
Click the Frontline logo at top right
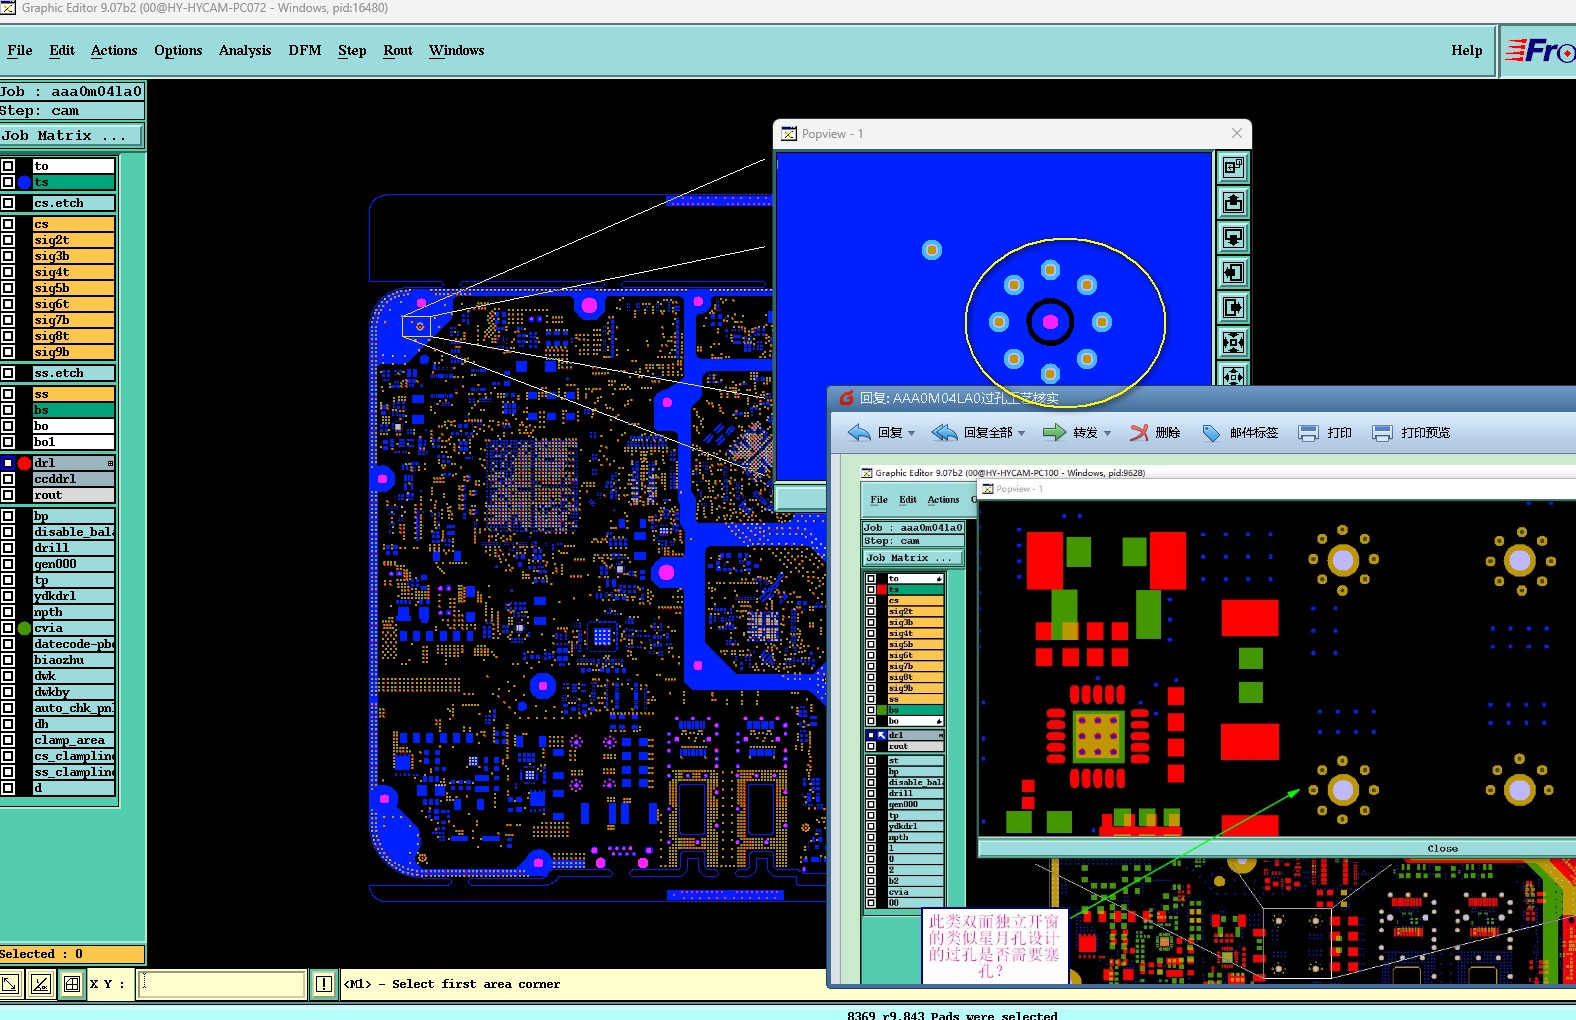coord(1539,50)
